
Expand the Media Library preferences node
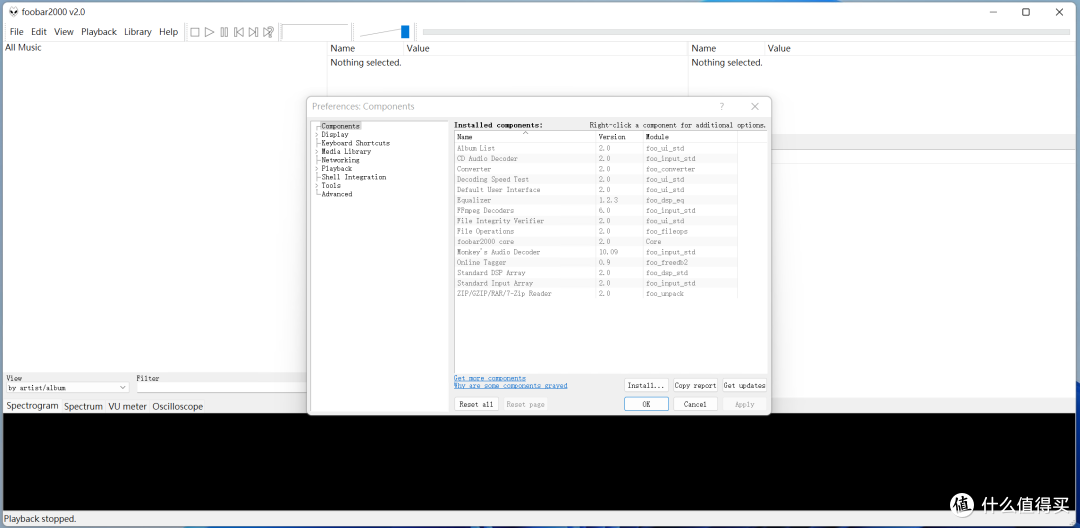pyautogui.click(x=317, y=151)
